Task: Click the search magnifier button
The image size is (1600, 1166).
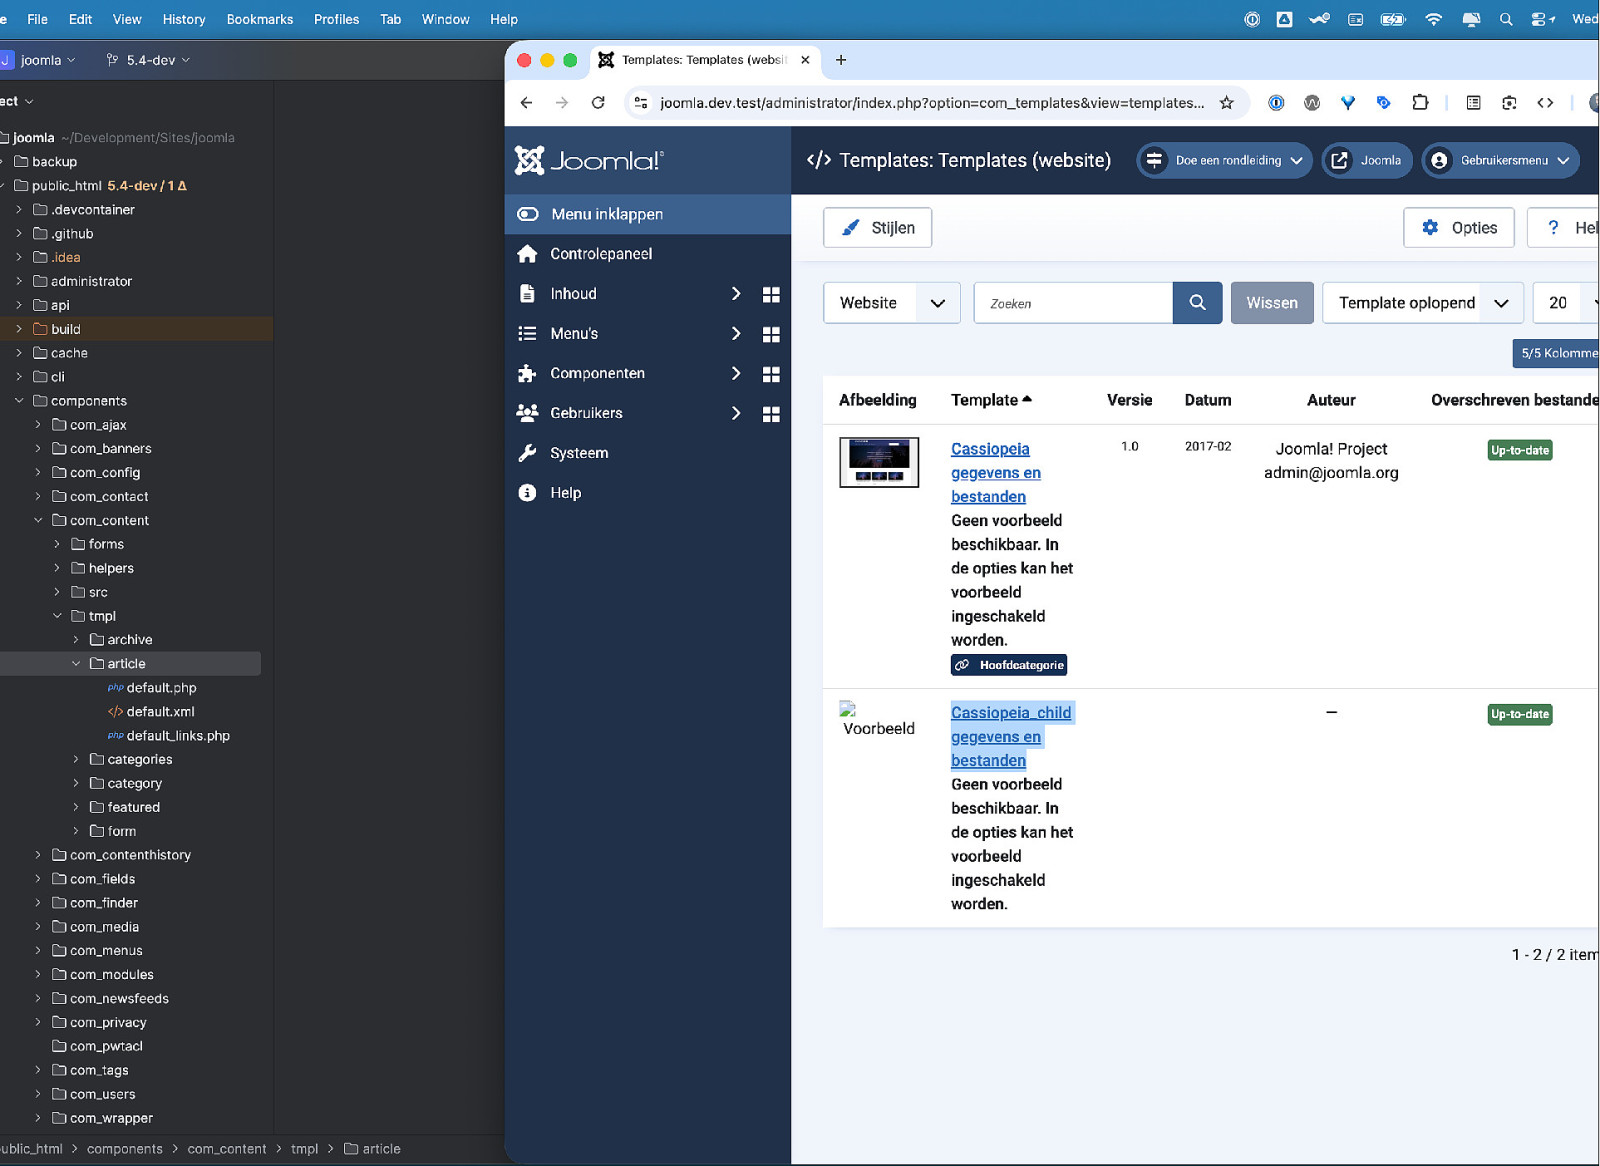Action: [1197, 303]
